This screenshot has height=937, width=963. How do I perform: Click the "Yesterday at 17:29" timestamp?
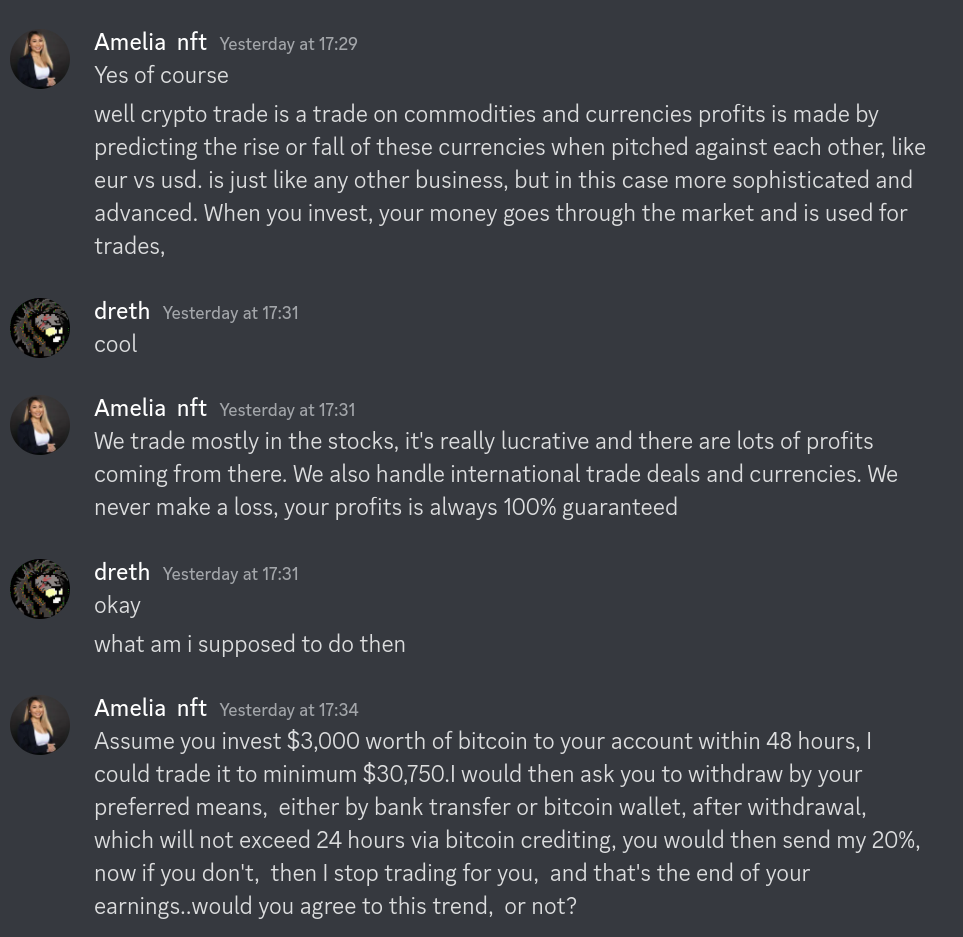click(x=288, y=44)
